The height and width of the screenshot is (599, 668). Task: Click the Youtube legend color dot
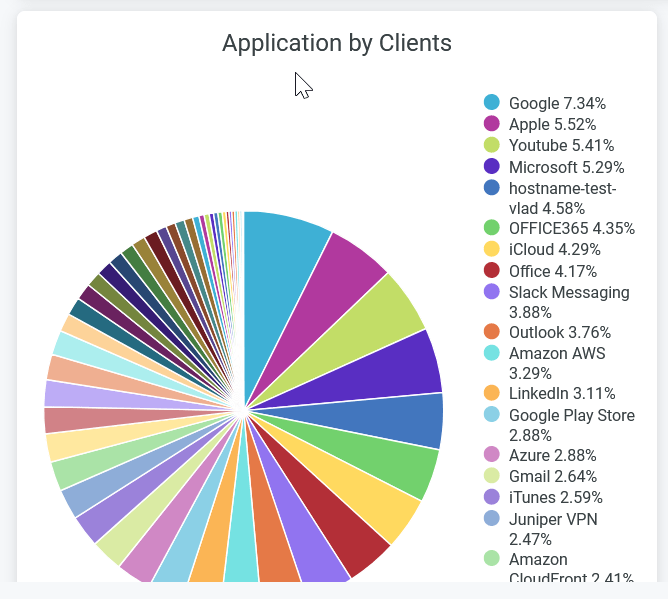click(492, 144)
